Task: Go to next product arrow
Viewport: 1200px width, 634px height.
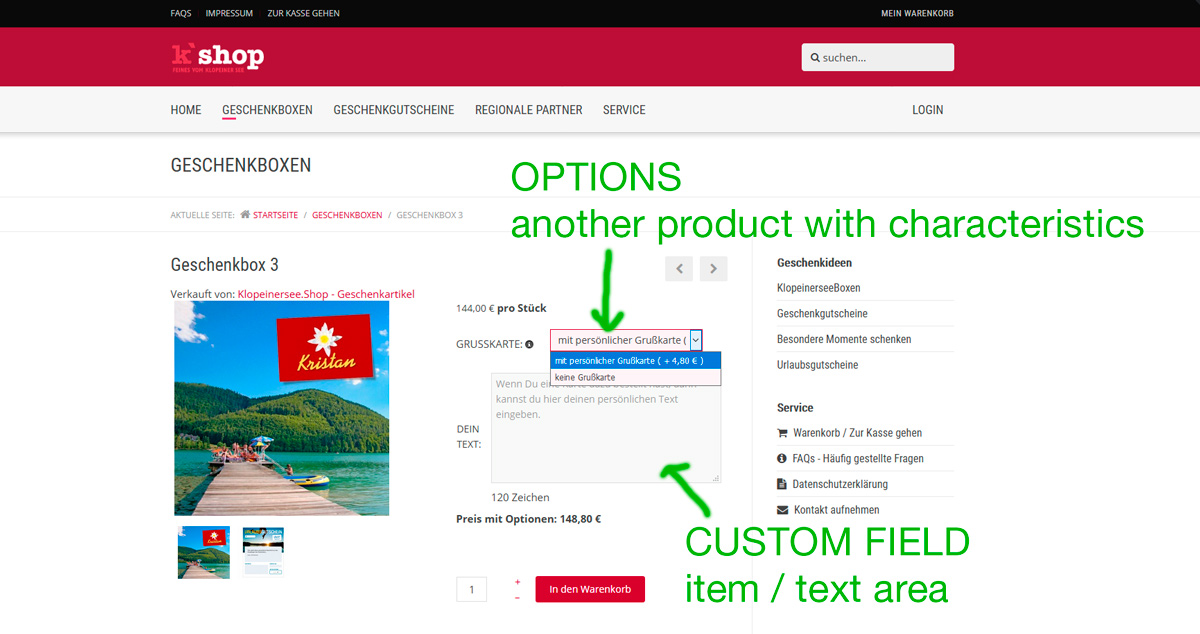Action: [x=714, y=269]
